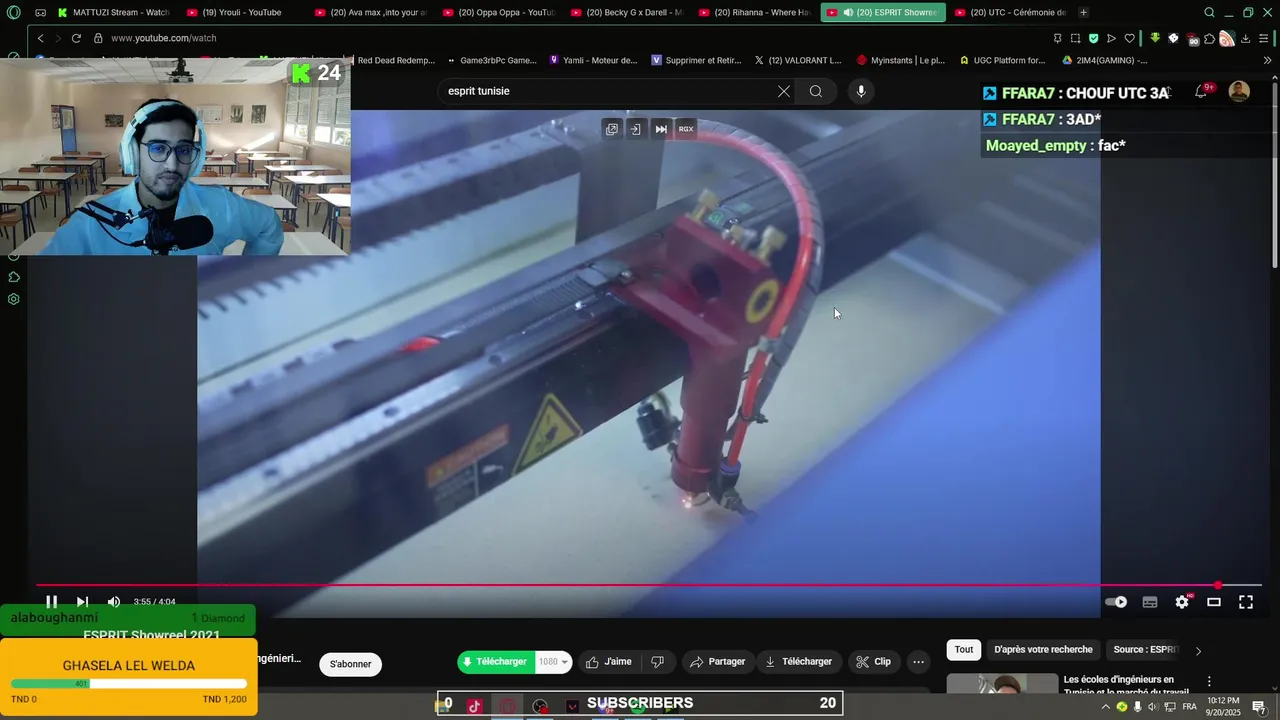
Task: Open the UGC Platform bookmark
Action: (1002, 60)
